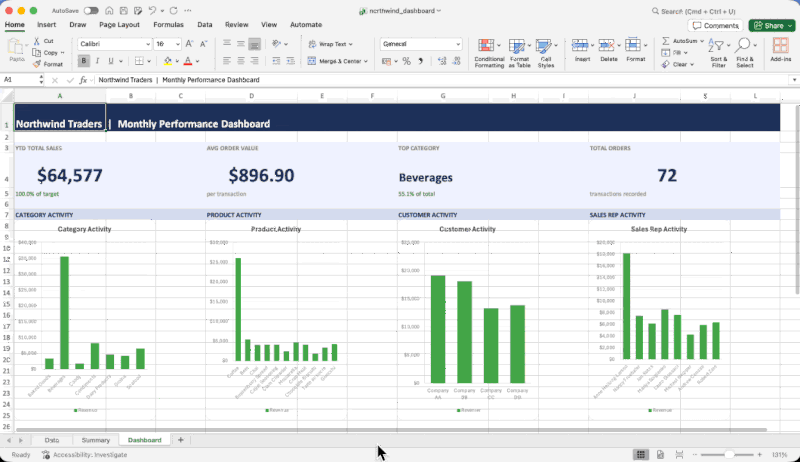Viewport: 800px width, 462px height.
Task: Open the Fill dropdown
Action: click(674, 53)
